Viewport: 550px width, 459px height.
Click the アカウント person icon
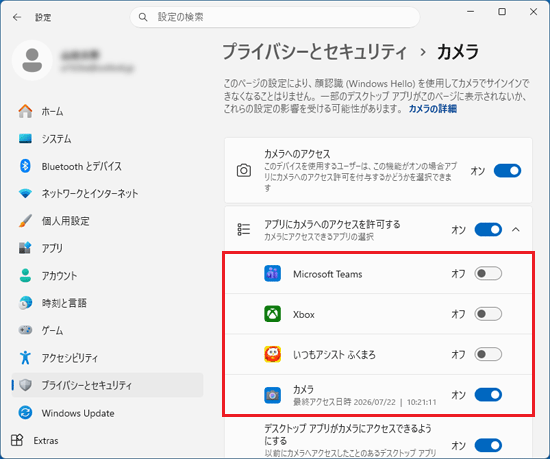pos(25,275)
